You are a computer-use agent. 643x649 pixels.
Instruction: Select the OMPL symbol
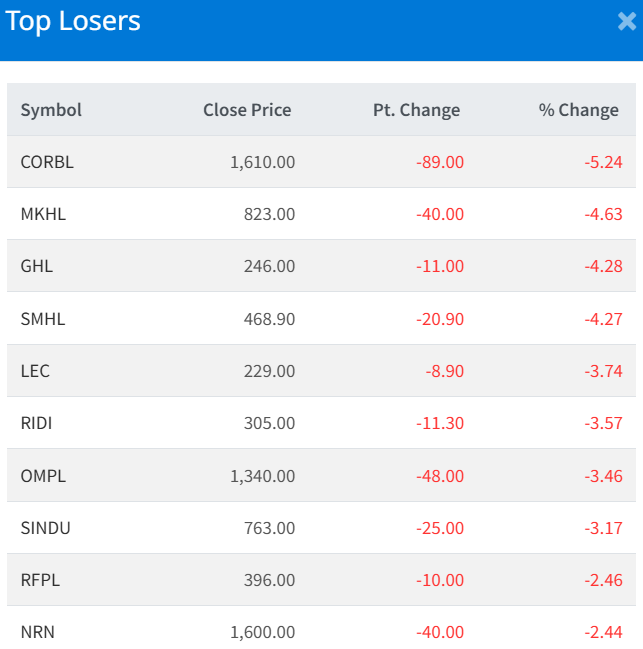pyautogui.click(x=43, y=476)
